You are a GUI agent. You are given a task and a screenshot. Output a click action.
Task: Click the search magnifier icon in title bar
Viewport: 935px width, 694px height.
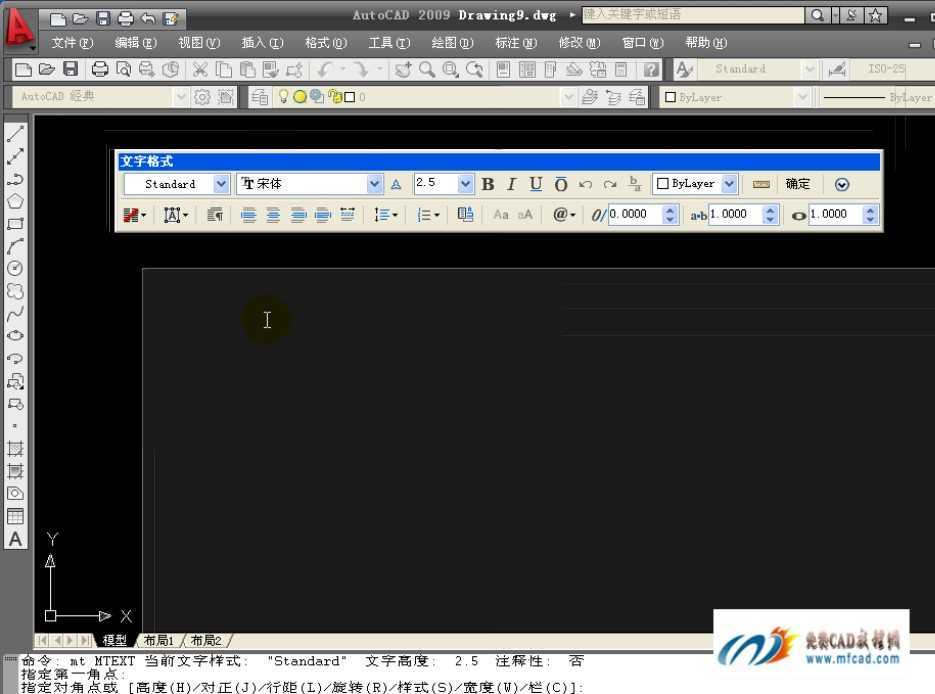(818, 15)
